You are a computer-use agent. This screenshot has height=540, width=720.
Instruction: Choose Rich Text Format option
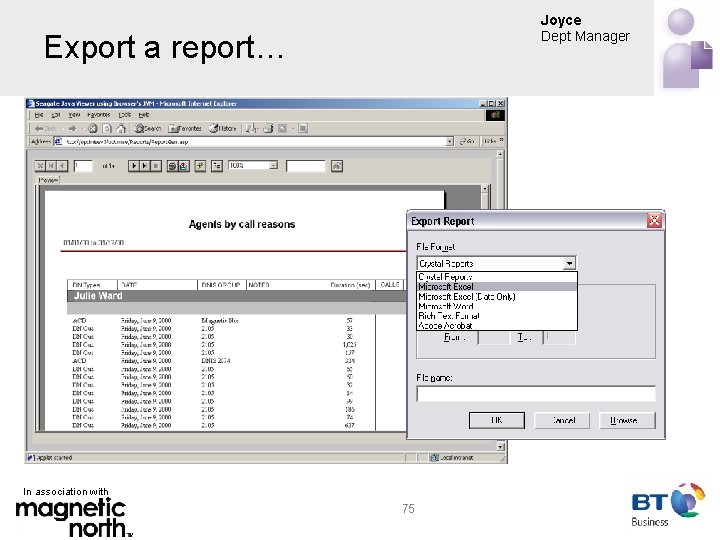point(497,316)
